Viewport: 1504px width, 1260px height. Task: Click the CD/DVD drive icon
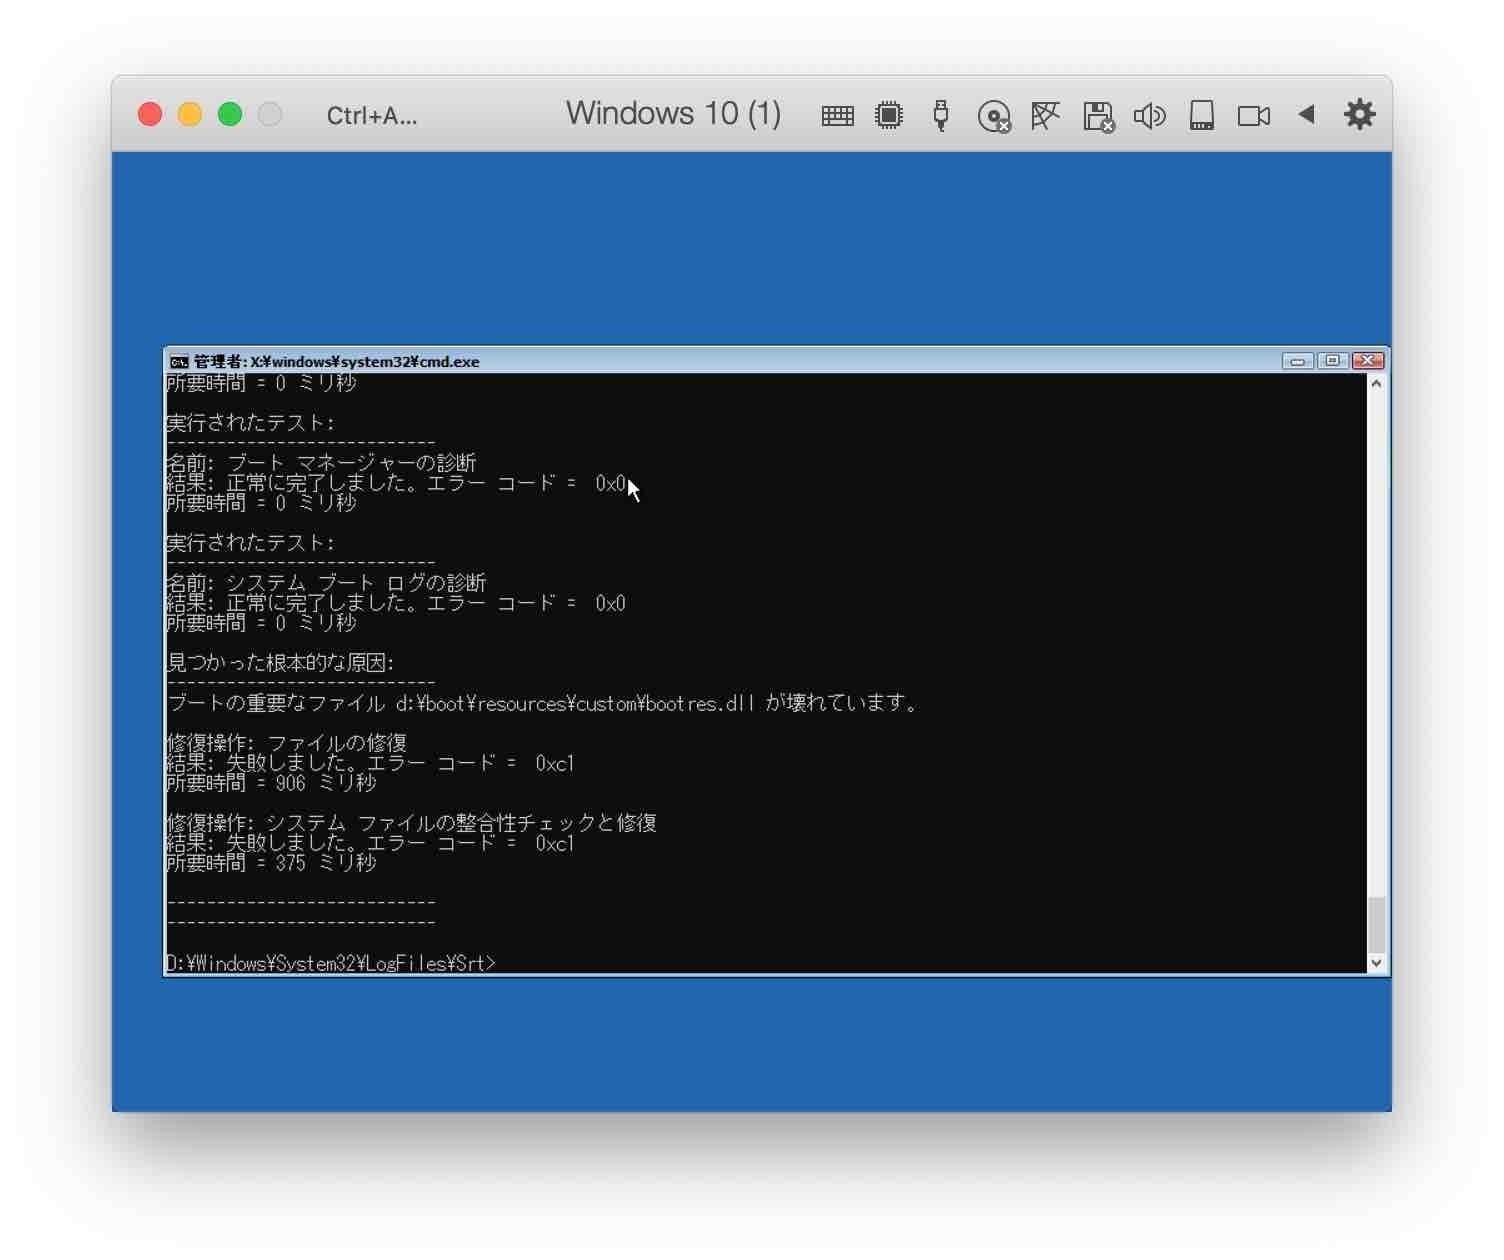pos(994,116)
